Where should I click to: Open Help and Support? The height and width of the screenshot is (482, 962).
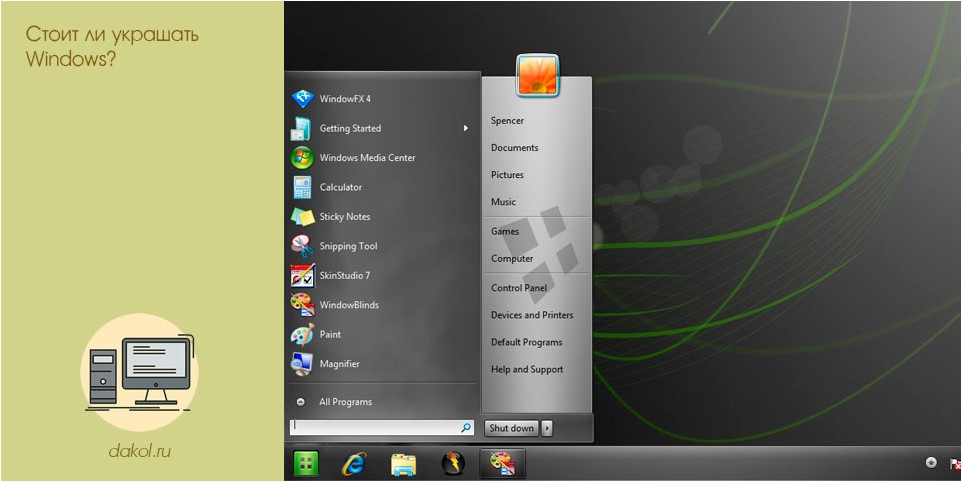(527, 369)
